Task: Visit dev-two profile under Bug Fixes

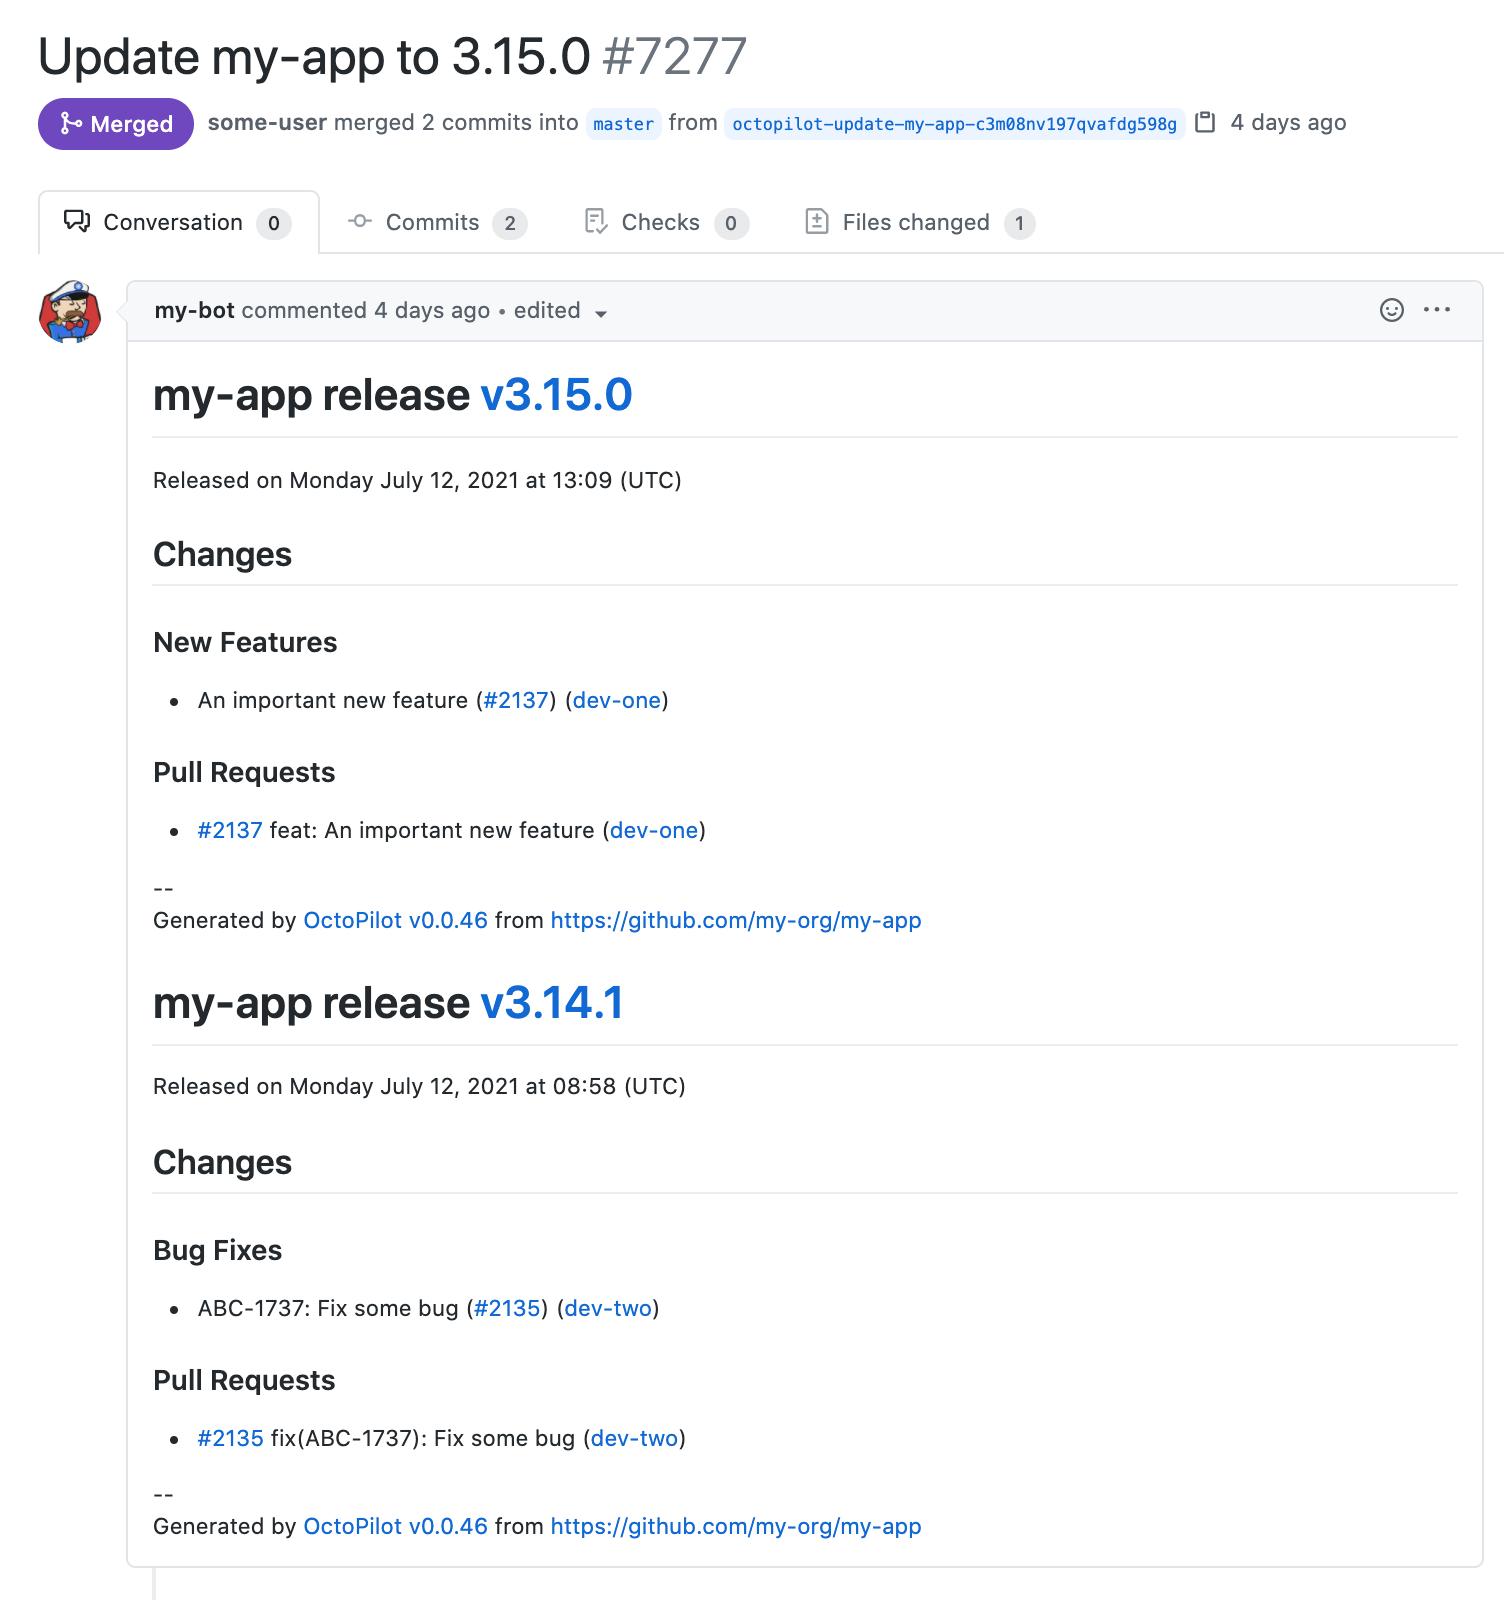Action: coord(608,1308)
